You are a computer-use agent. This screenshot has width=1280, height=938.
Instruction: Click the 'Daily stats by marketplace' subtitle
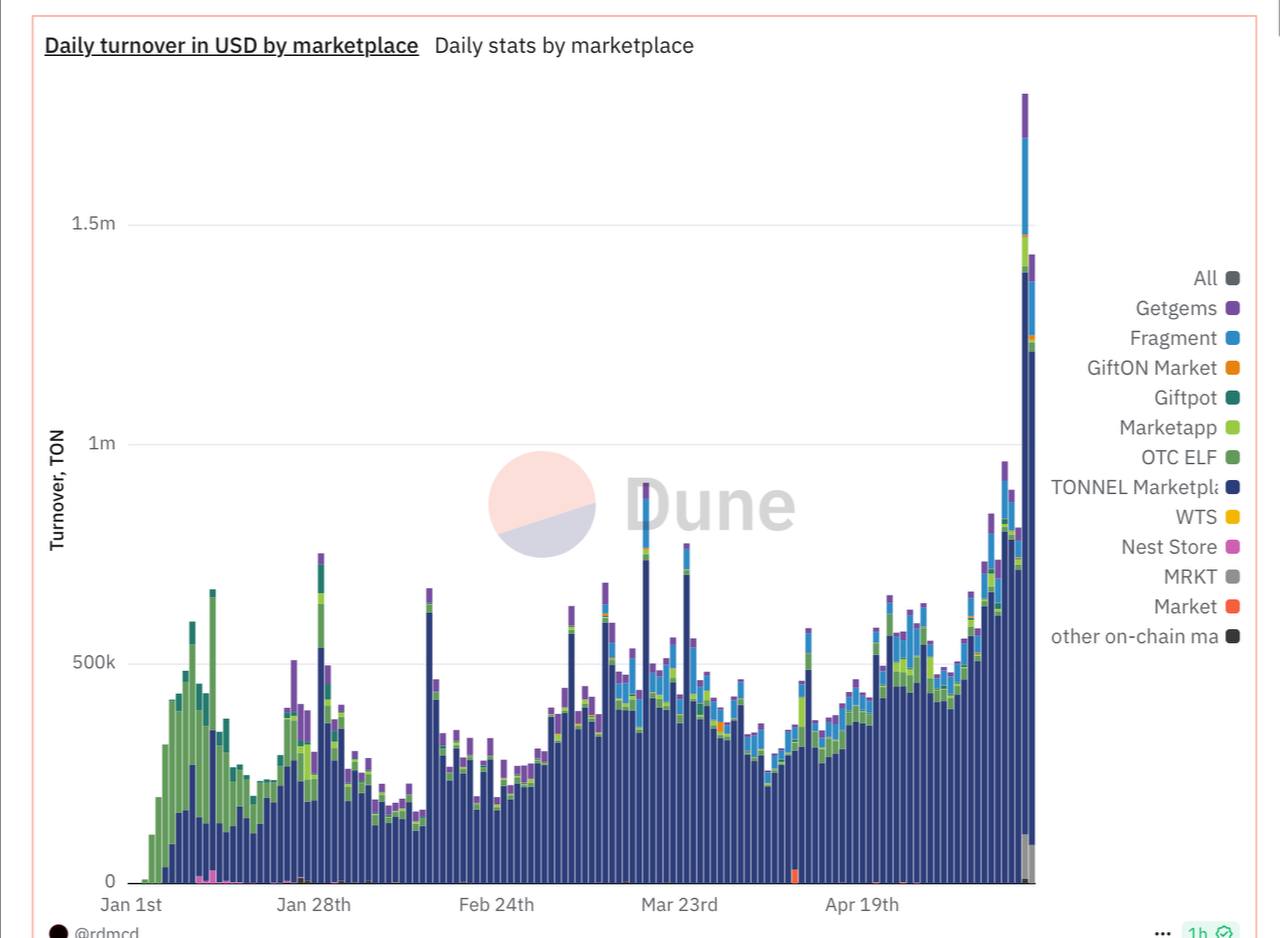[564, 46]
